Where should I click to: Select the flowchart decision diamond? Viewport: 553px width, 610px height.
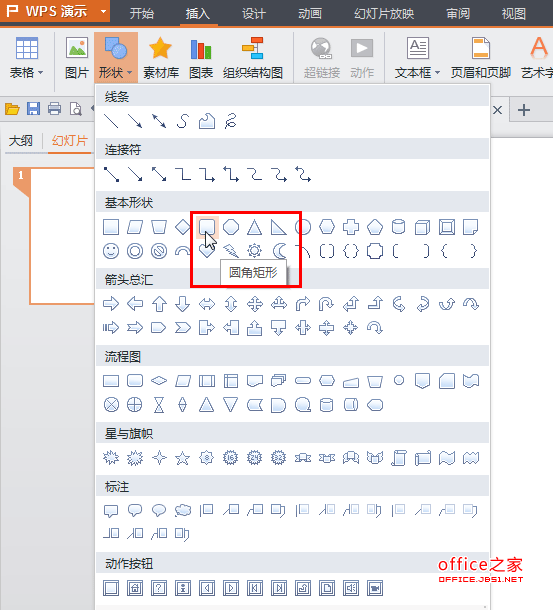pyautogui.click(x=159, y=380)
